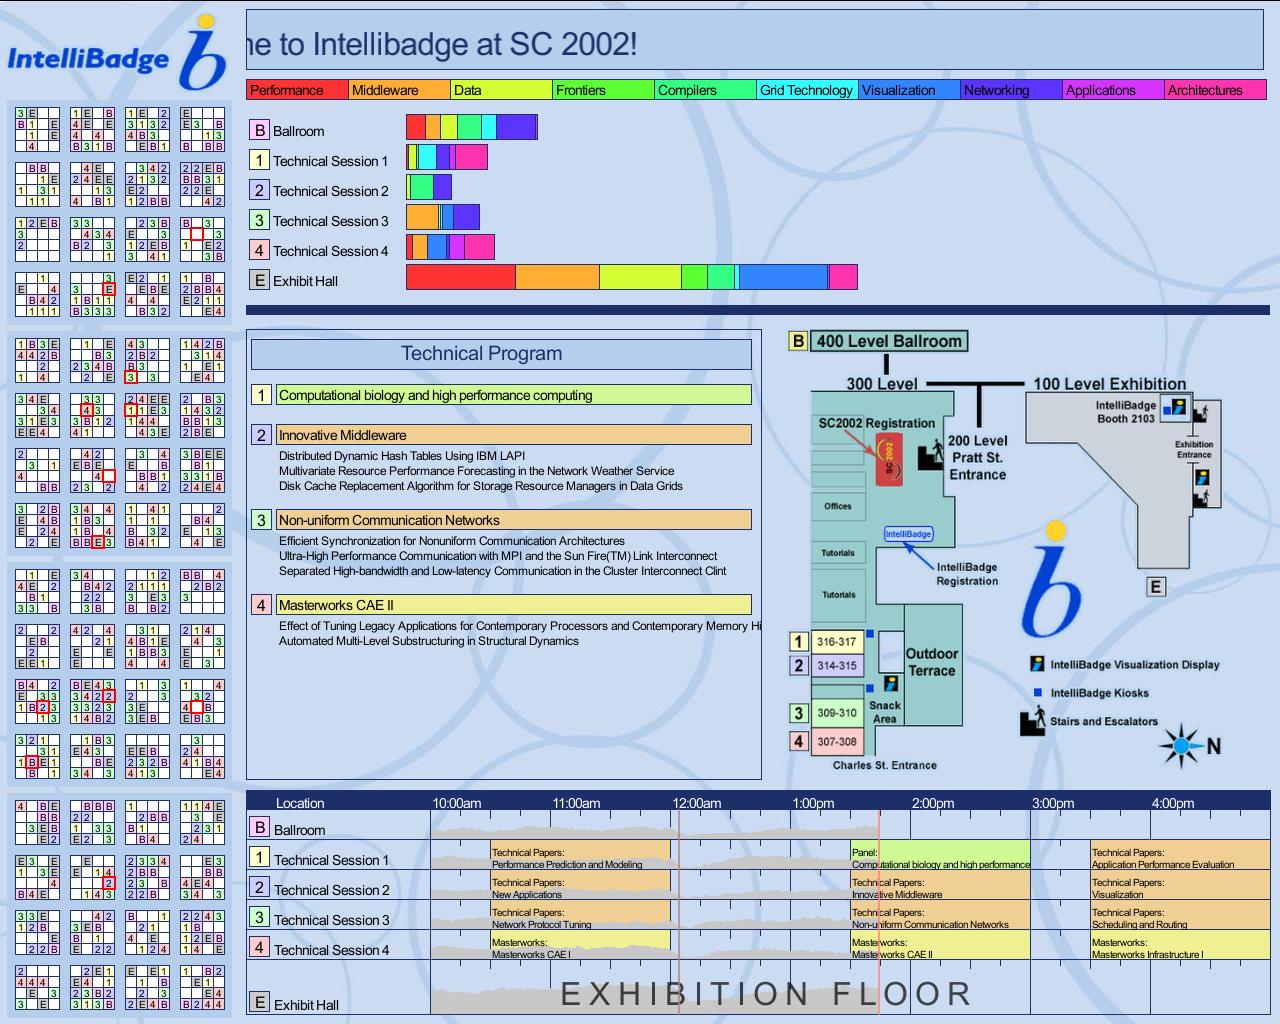Image resolution: width=1280 pixels, height=1024 pixels.
Task: Open Masterworks Infrastructure I timeline block
Action: pos(1180,945)
